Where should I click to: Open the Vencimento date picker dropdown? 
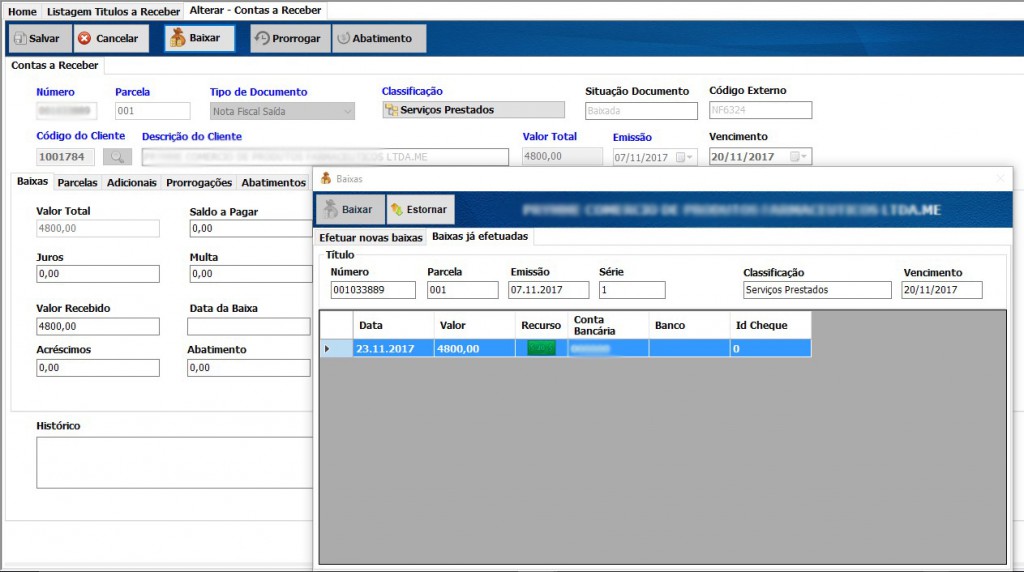[x=799, y=157]
